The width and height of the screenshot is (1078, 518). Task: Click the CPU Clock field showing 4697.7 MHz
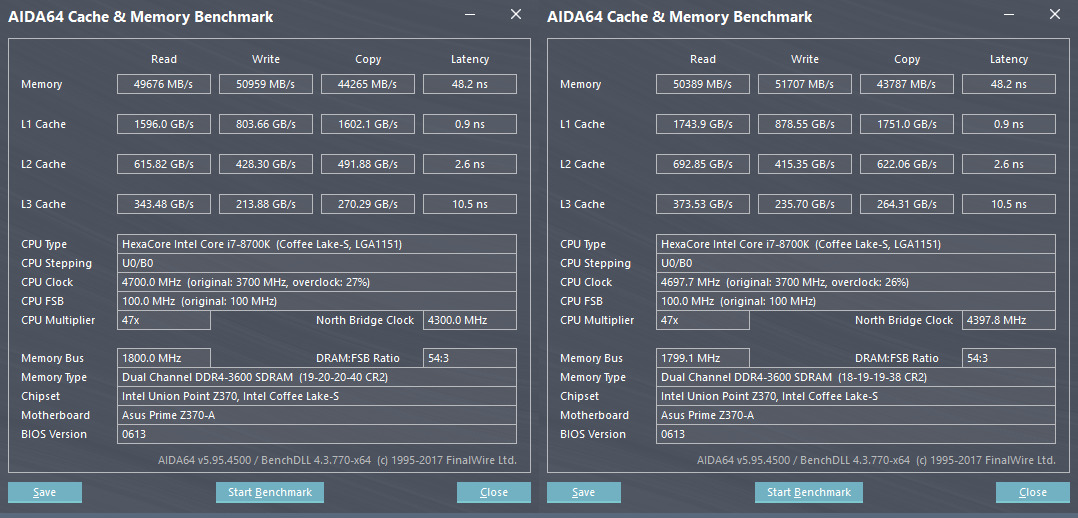857,282
